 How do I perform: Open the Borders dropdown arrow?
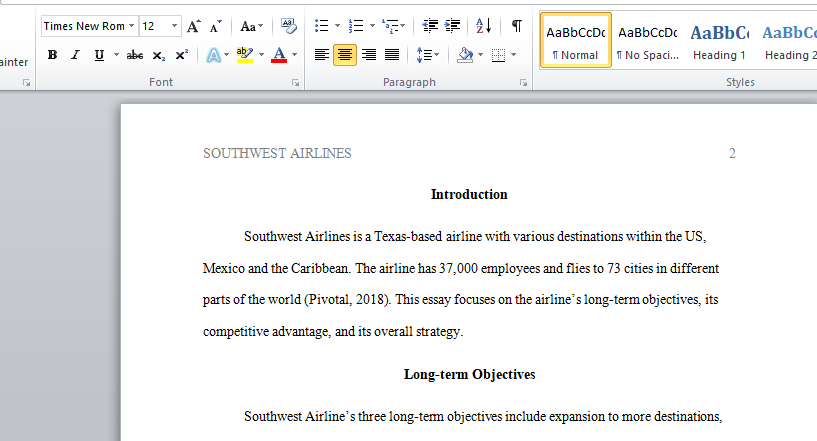514,55
